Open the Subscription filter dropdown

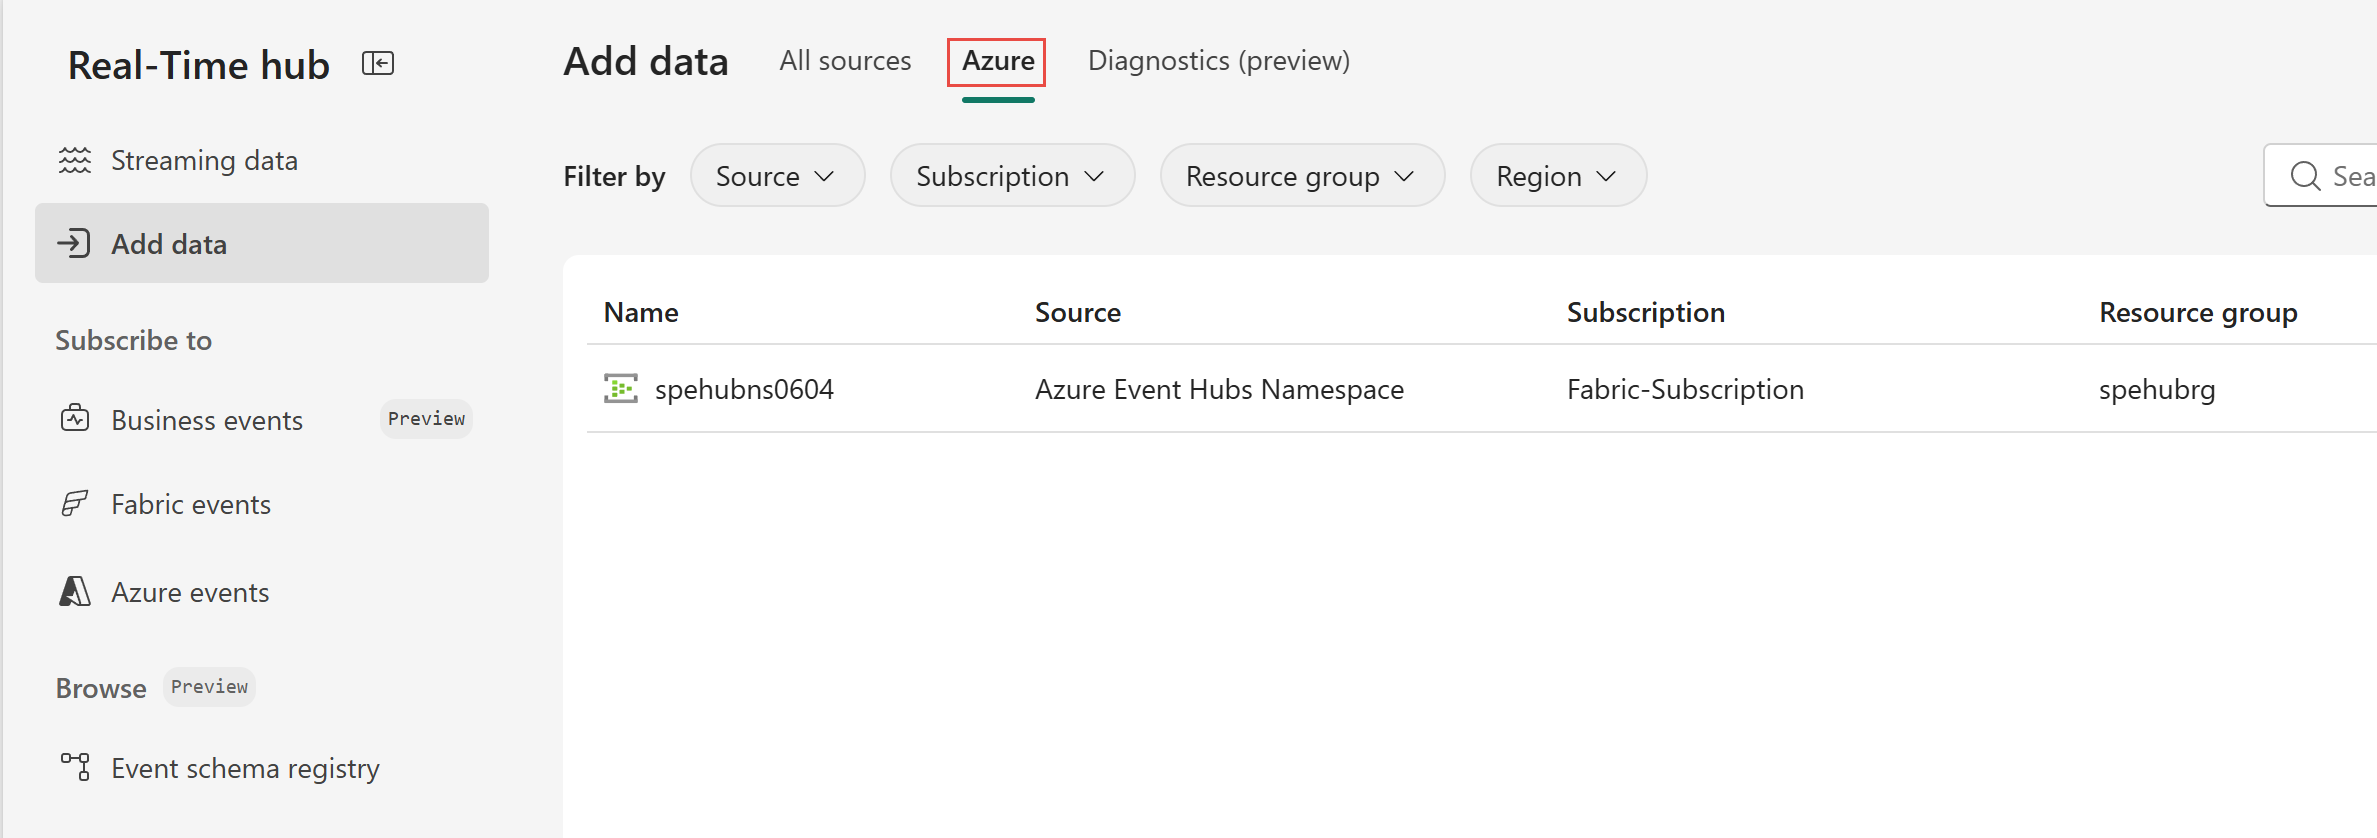coord(1012,175)
